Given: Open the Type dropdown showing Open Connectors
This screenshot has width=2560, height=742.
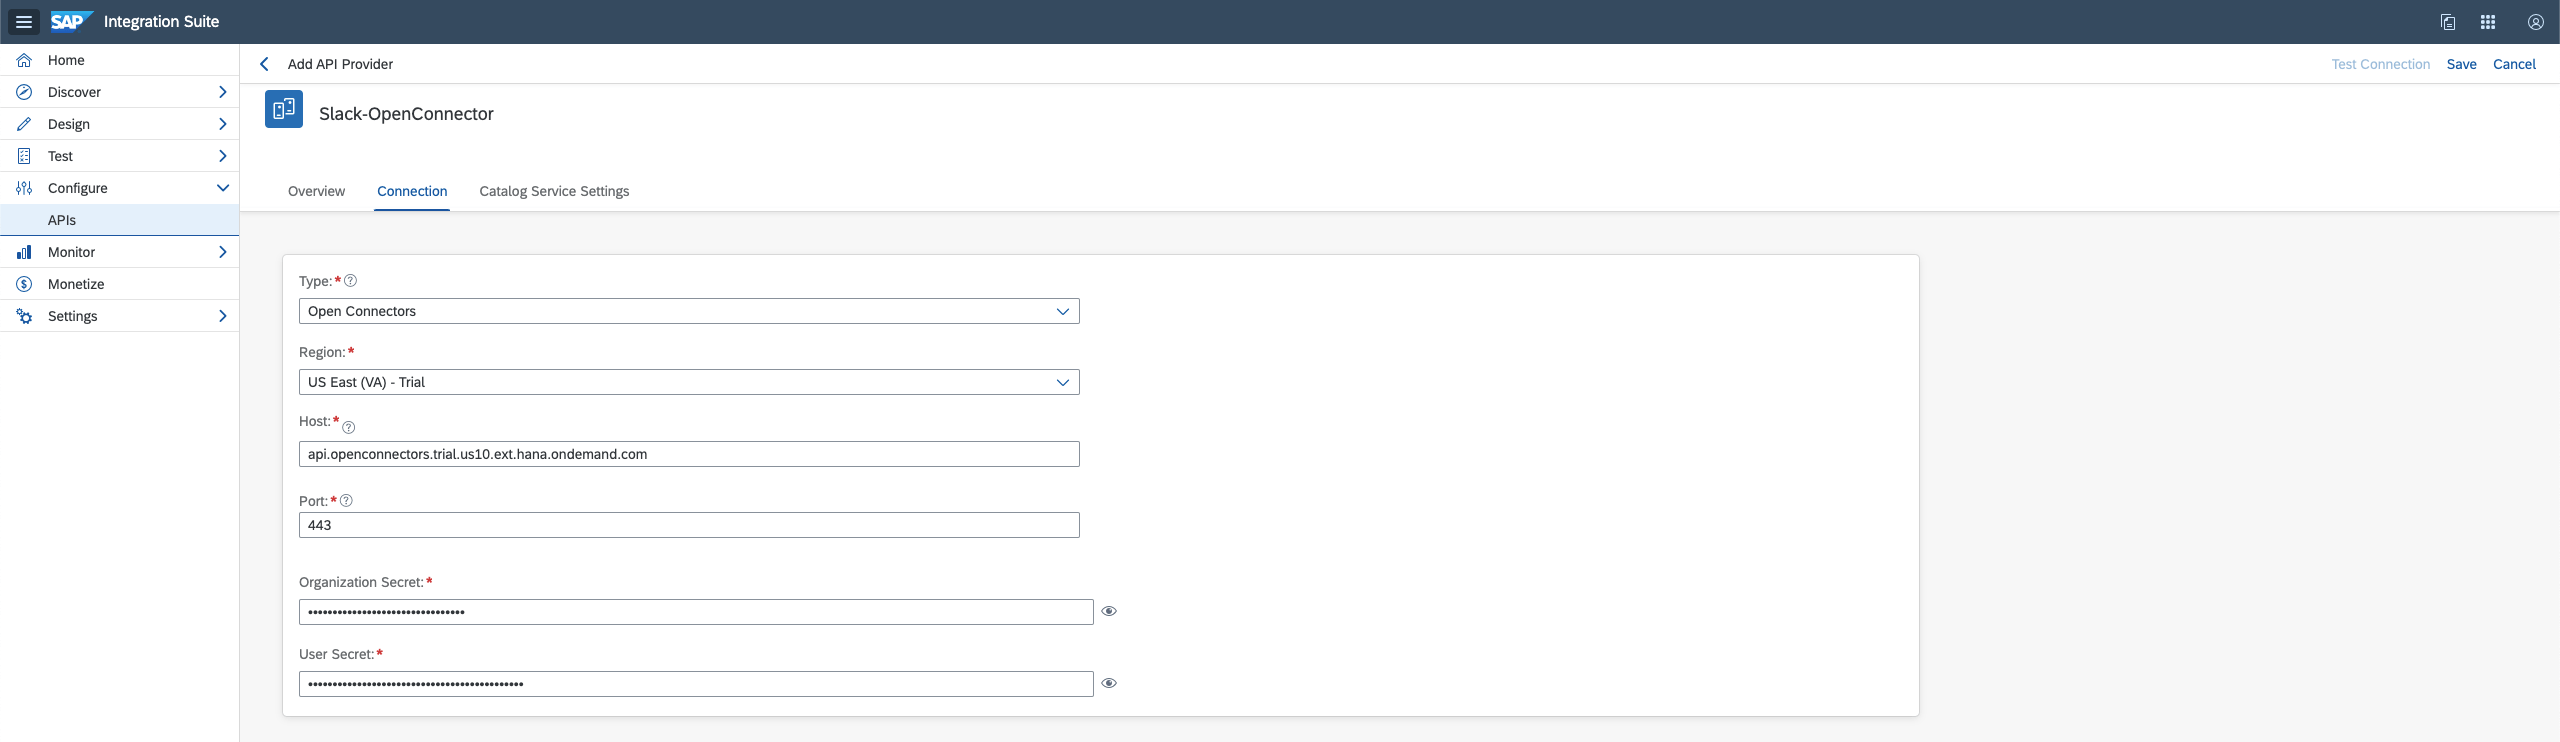Looking at the screenshot, I should (x=689, y=311).
